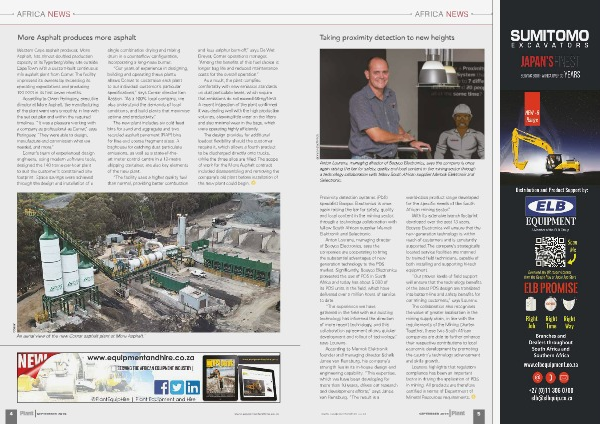
Task: Click the red NEW corner ribbon in banner
Action: (x=33, y=363)
